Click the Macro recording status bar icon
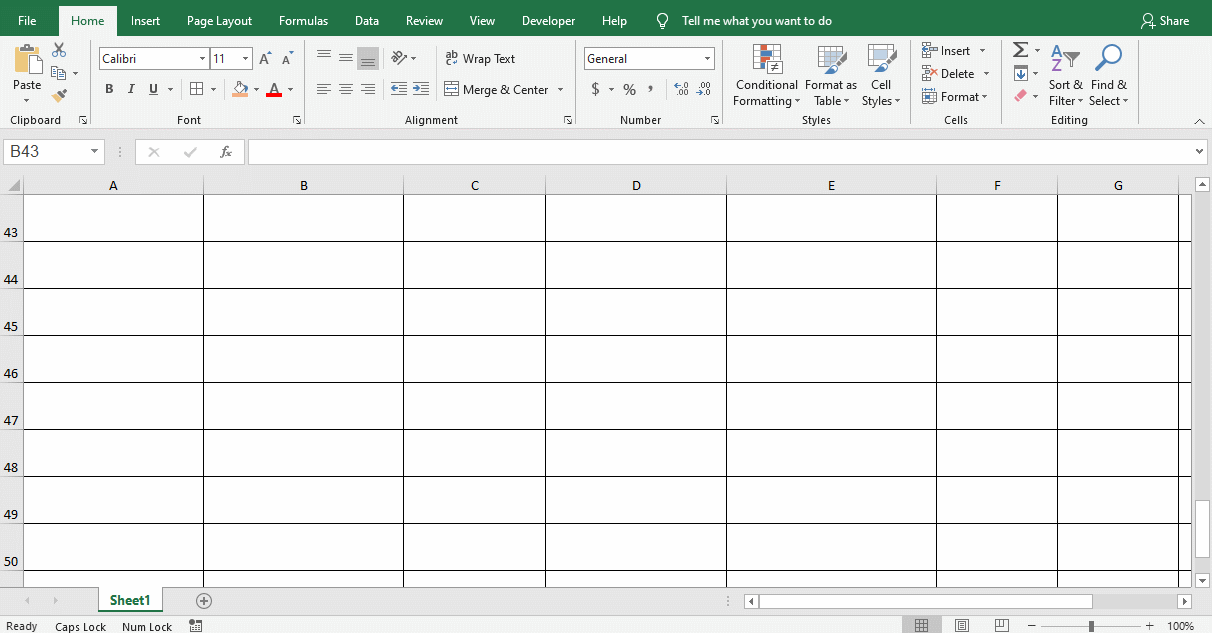 tap(196, 626)
